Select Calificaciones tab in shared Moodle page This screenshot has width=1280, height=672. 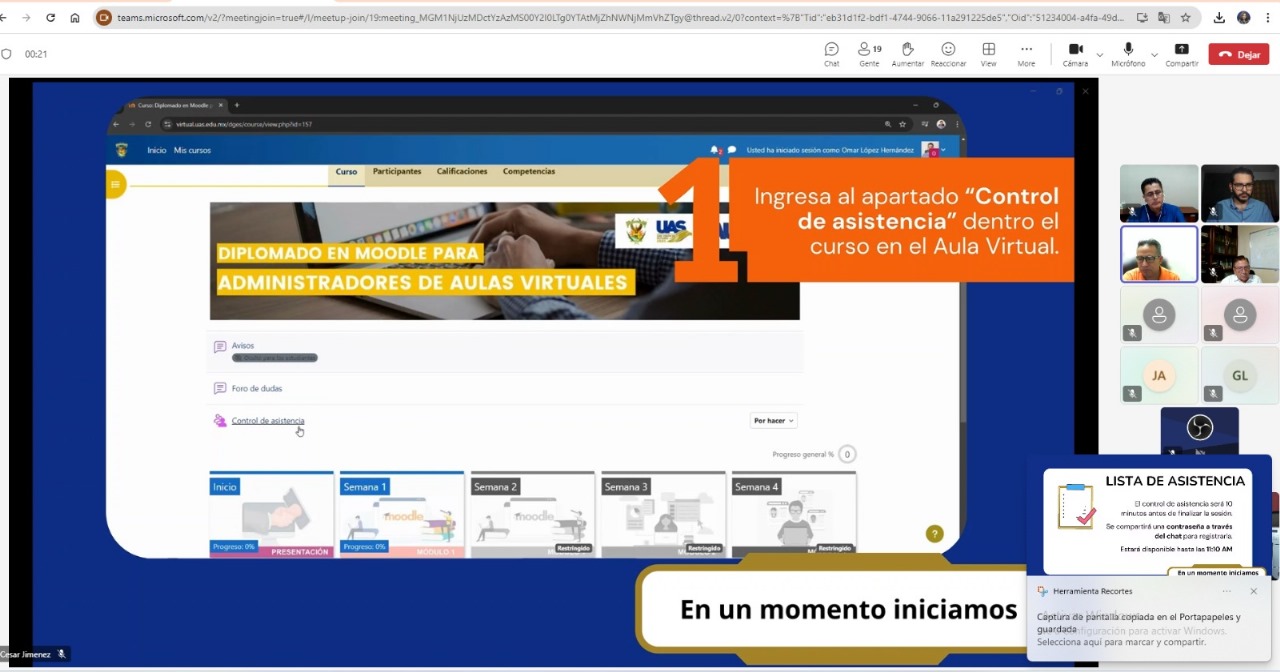pyautogui.click(x=462, y=171)
